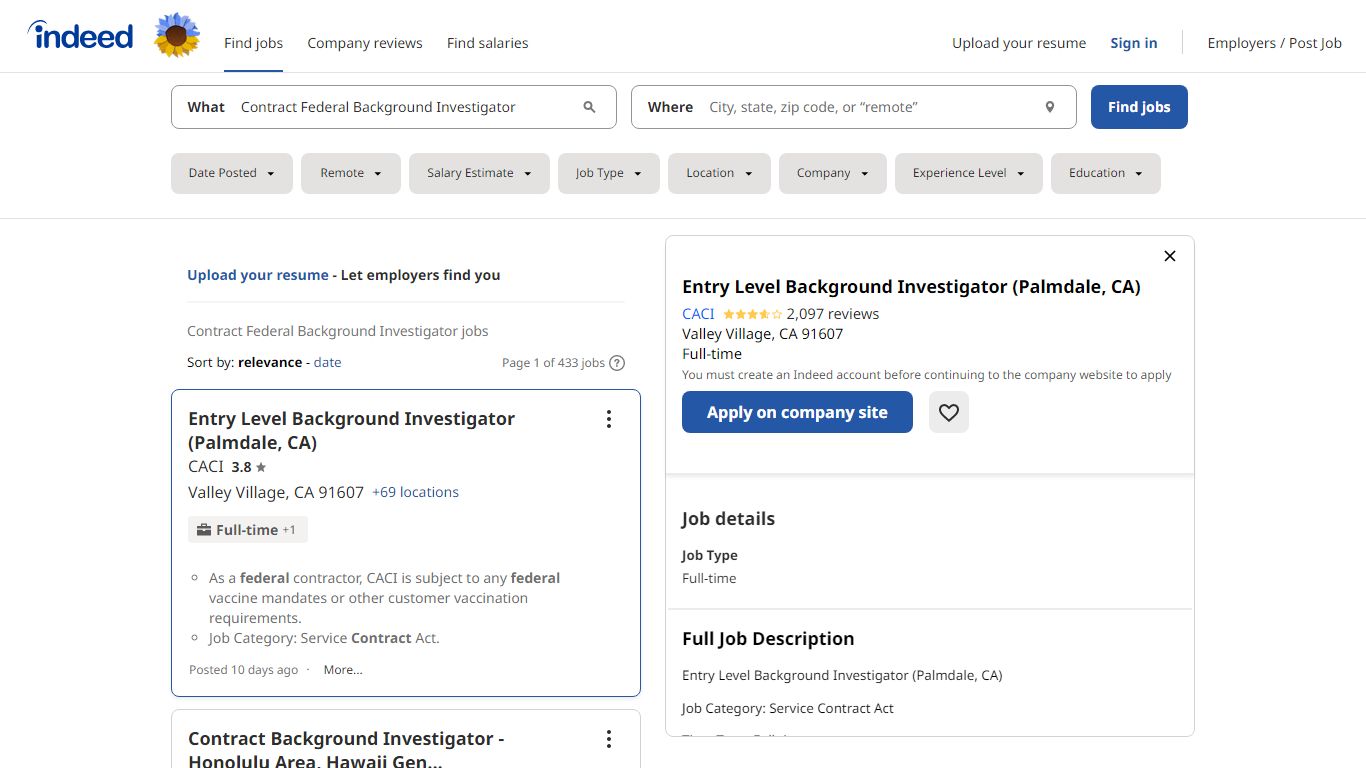This screenshot has height=768, width=1366.
Task: Click the briefcase Full-time tag
Action: click(247, 530)
